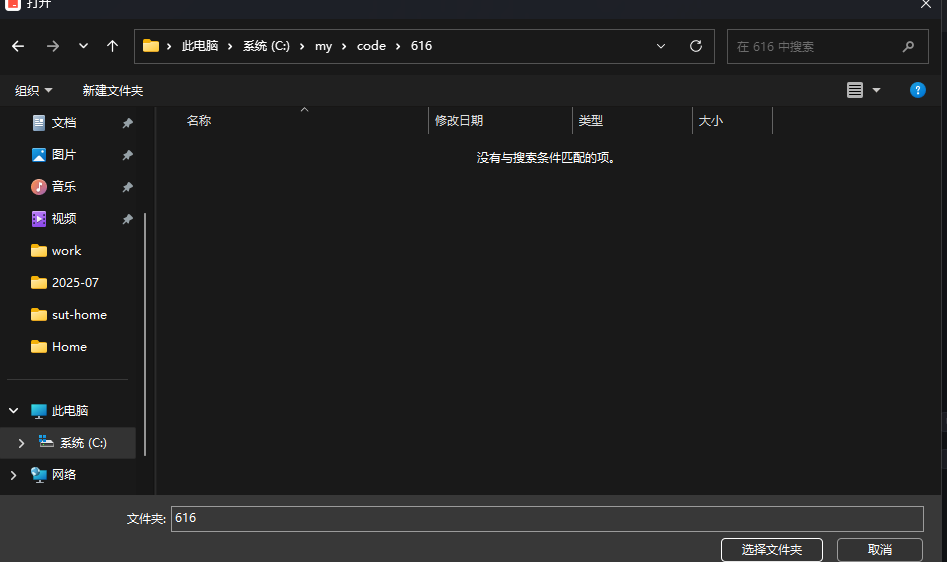Expand the 系统 (C:) tree node
The width and height of the screenshot is (947, 562).
tap(21, 443)
